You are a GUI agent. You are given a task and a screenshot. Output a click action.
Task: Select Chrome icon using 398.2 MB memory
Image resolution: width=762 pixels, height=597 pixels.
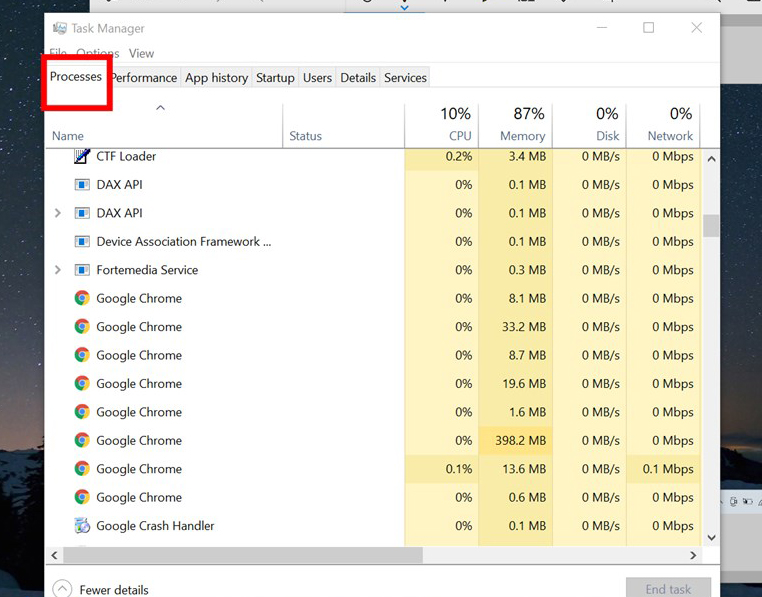pos(82,440)
